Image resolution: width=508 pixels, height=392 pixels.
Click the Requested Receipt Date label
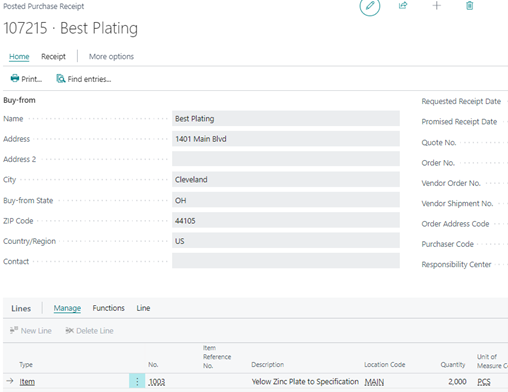[461, 101]
